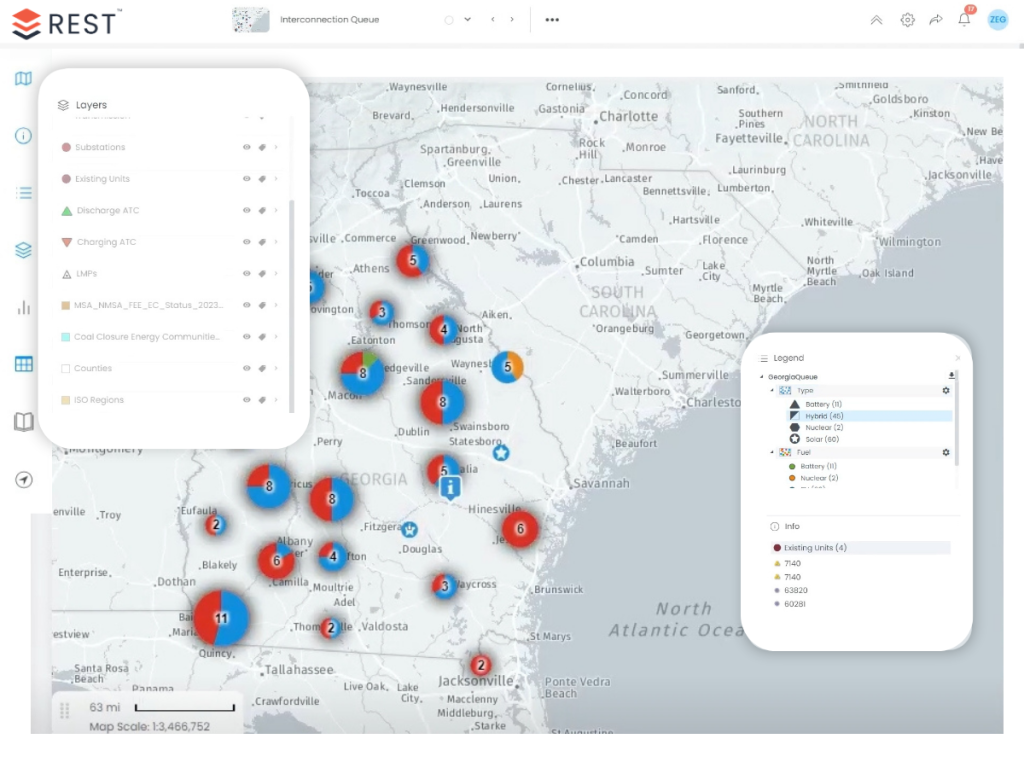
Task: Click the star marker near Statesboro
Action: tap(501, 453)
